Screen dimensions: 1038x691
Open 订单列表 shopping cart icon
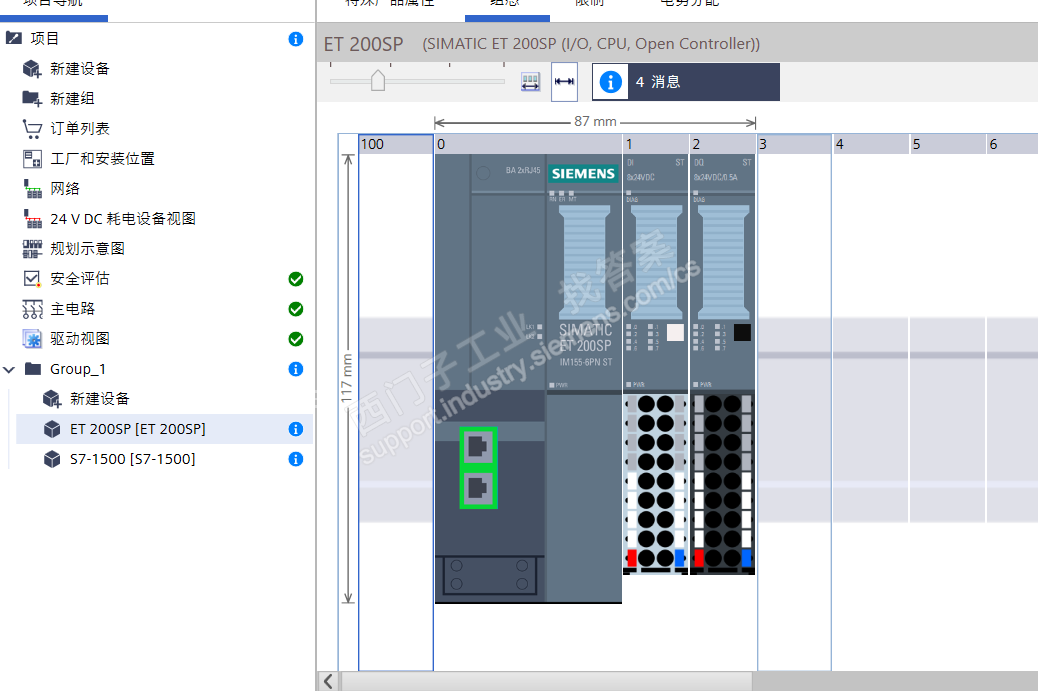click(32, 129)
